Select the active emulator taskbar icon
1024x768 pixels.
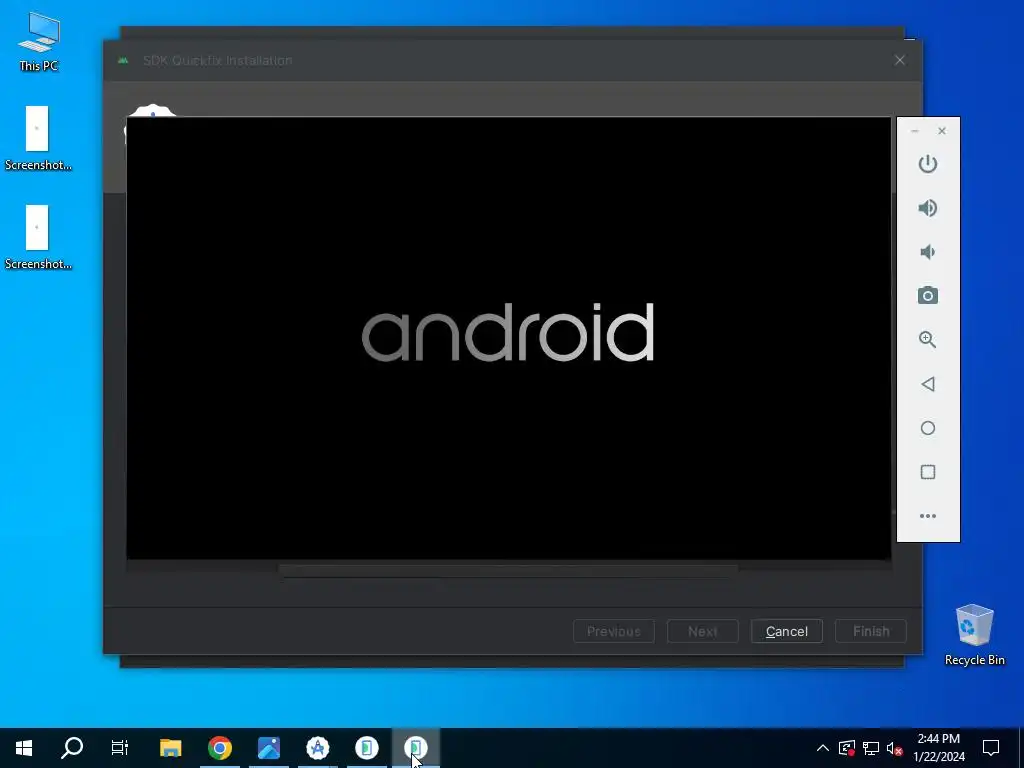pyautogui.click(x=415, y=748)
